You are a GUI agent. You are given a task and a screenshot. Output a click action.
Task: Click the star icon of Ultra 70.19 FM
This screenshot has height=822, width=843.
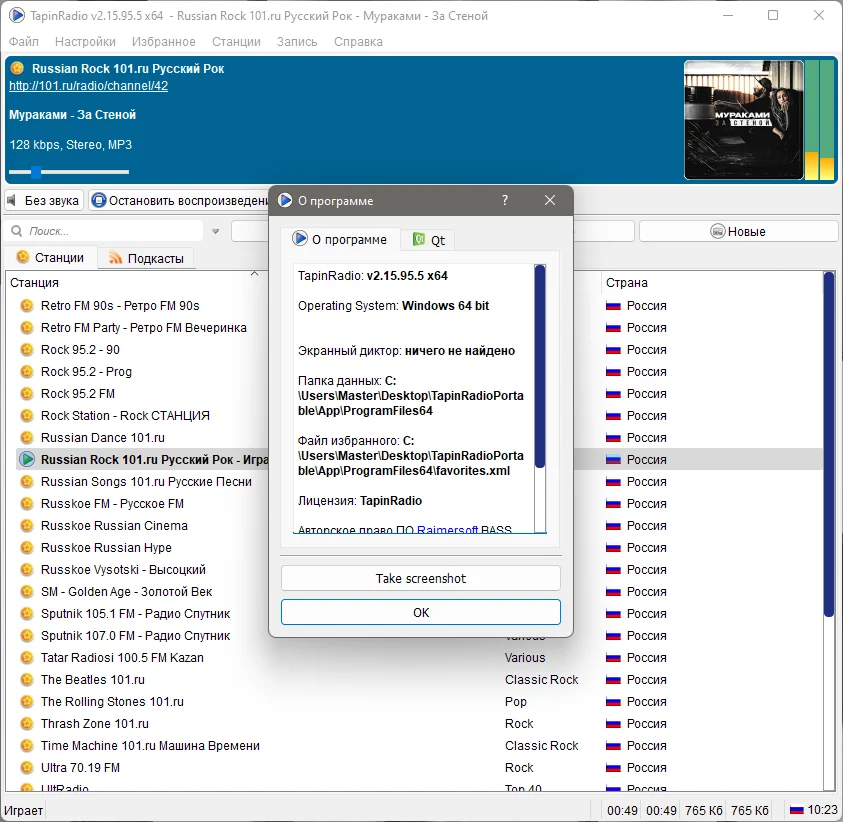pyautogui.click(x=26, y=768)
